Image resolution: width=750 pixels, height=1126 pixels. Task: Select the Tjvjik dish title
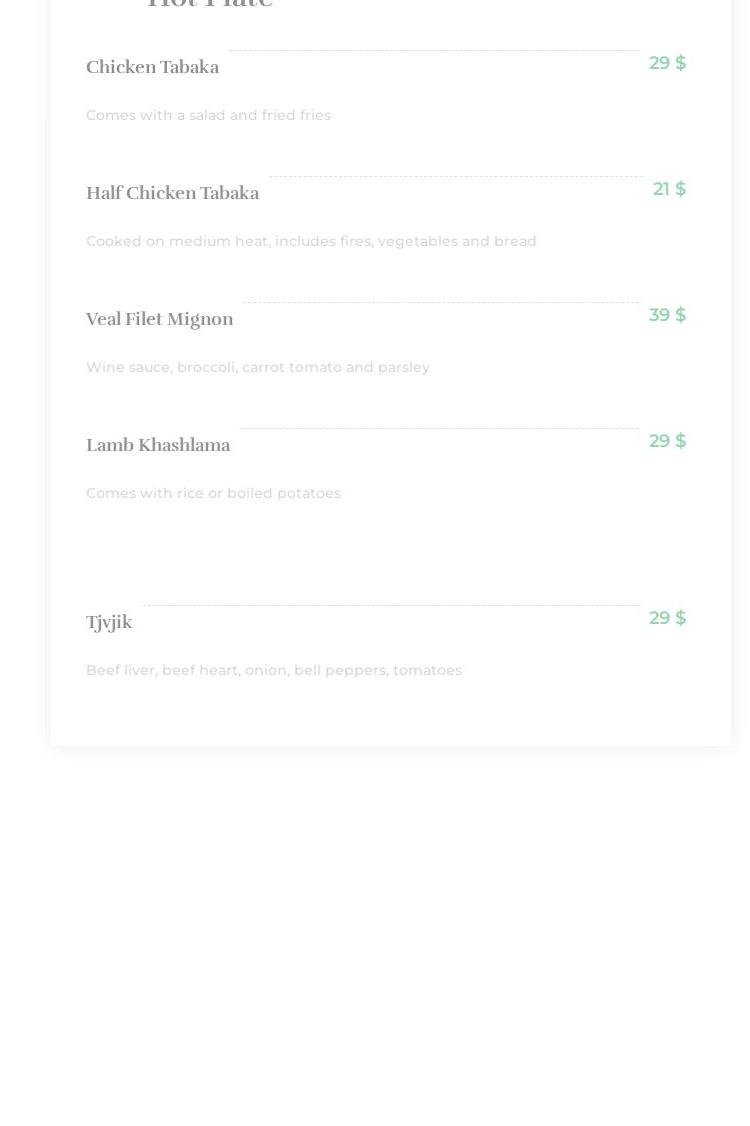[x=109, y=622]
